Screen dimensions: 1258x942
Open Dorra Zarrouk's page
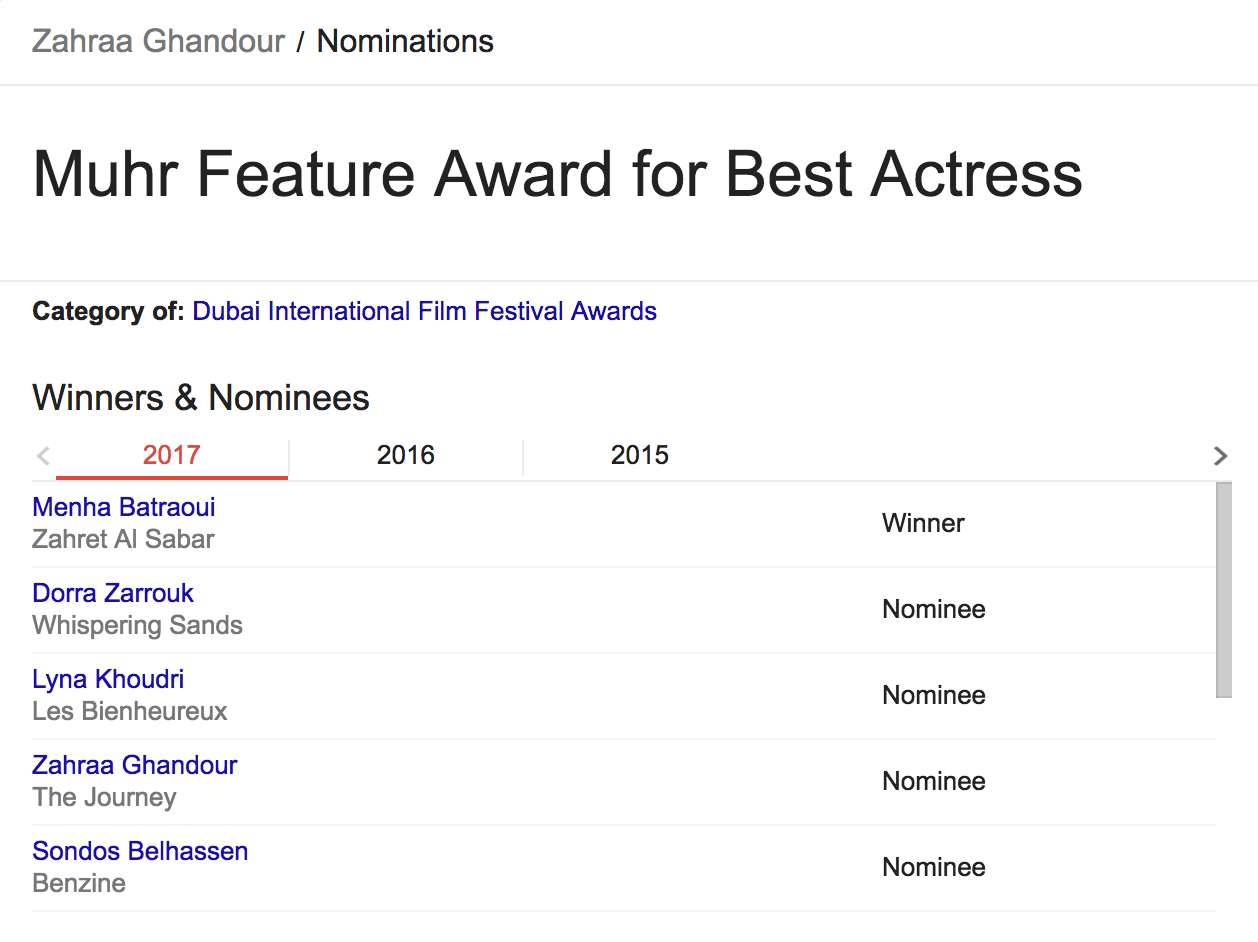point(113,593)
